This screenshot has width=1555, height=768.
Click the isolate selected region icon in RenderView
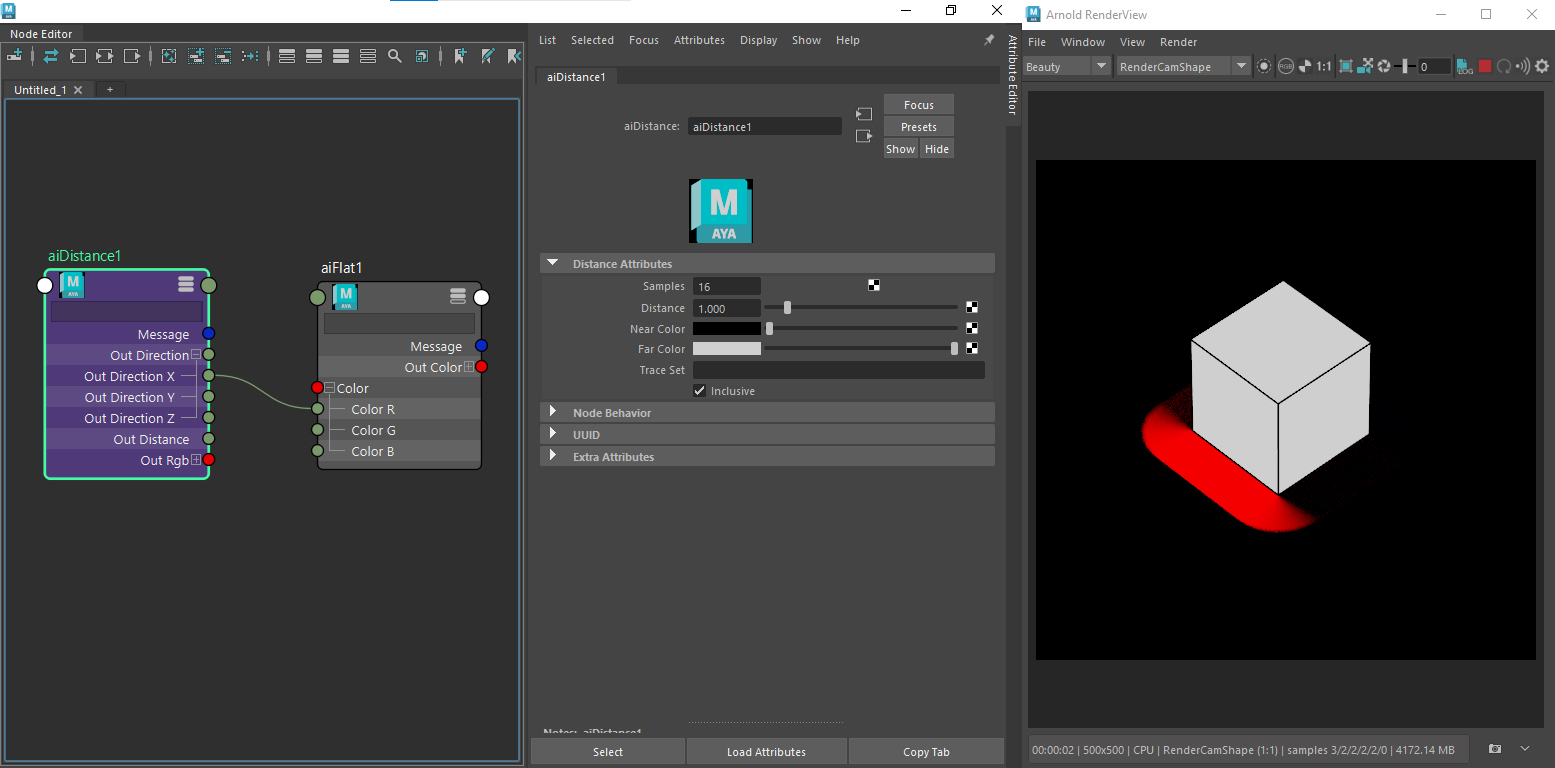click(1264, 66)
